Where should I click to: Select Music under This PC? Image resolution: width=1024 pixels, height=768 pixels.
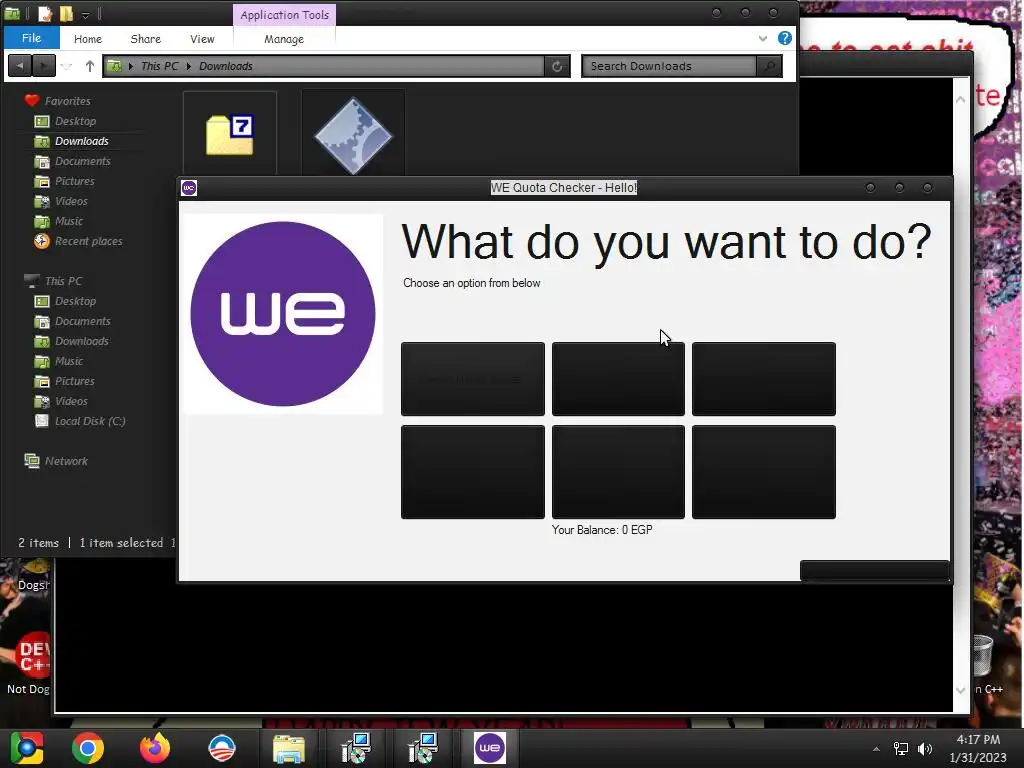59,361
